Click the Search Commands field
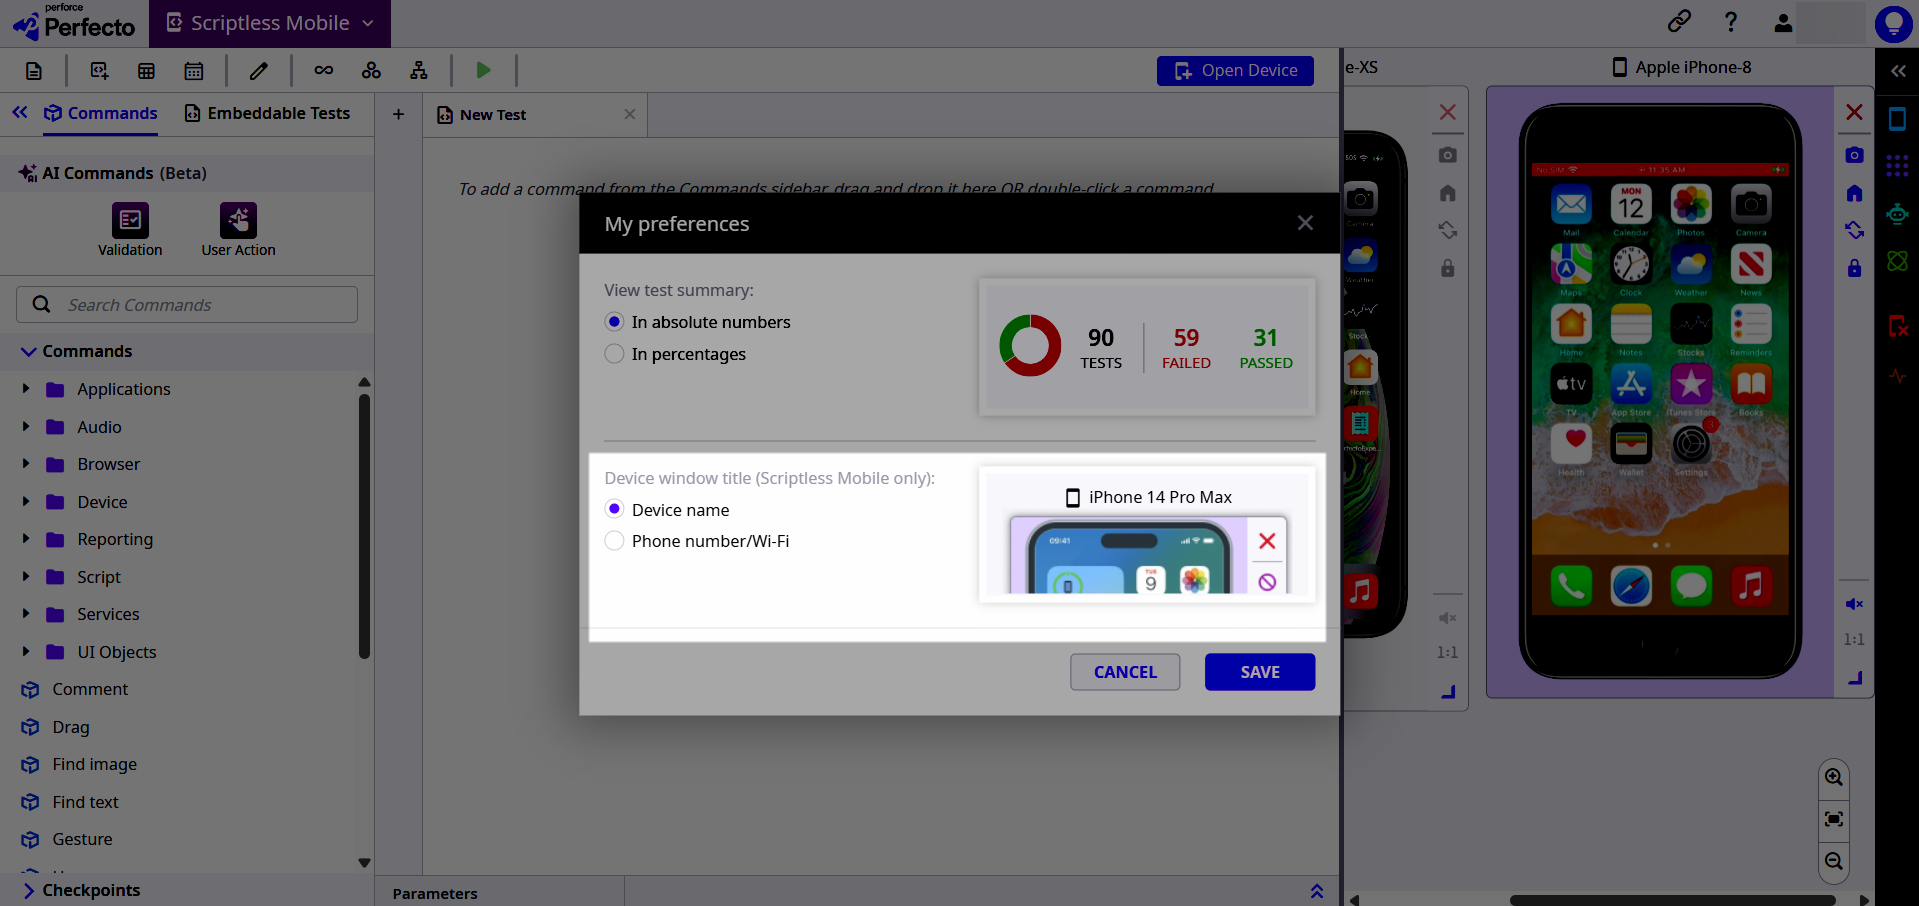The image size is (1919, 906). (x=187, y=304)
